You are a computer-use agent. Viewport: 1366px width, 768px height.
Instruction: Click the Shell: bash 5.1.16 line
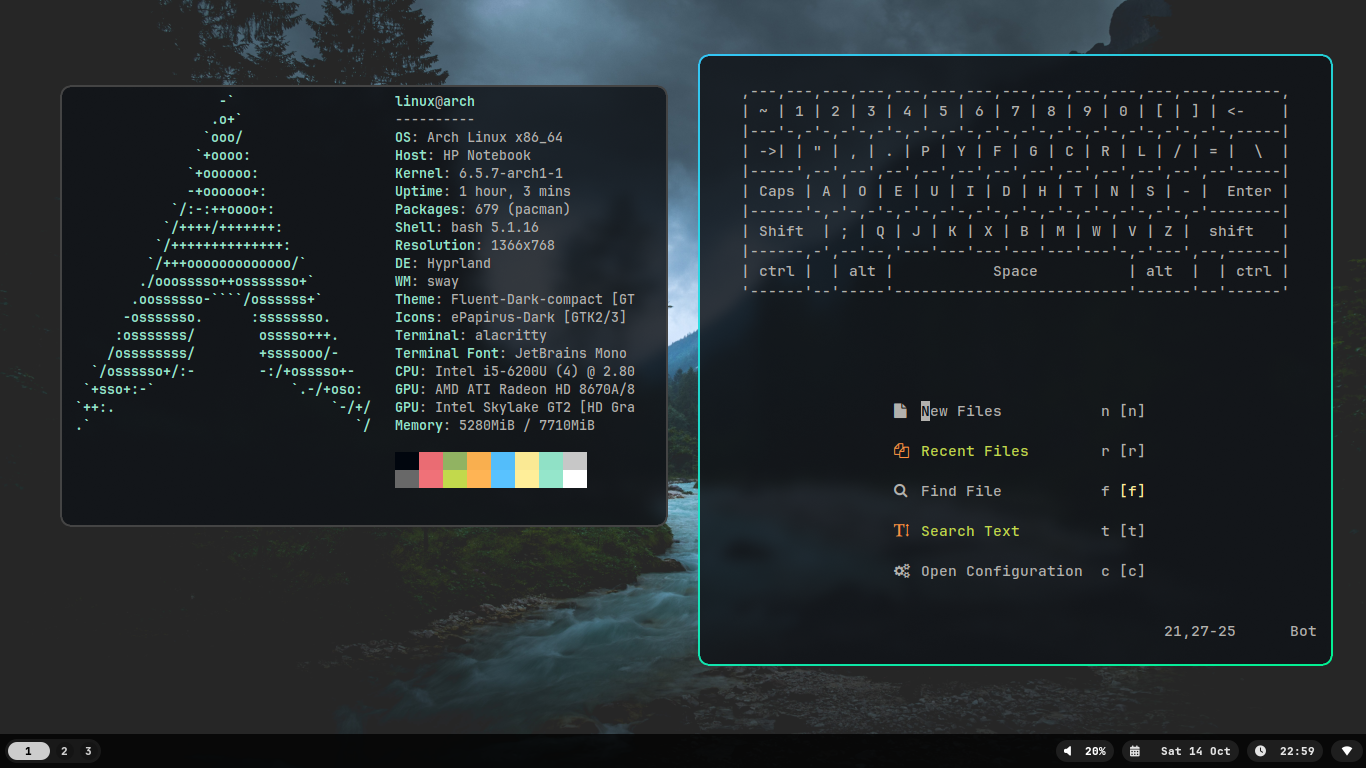click(467, 227)
